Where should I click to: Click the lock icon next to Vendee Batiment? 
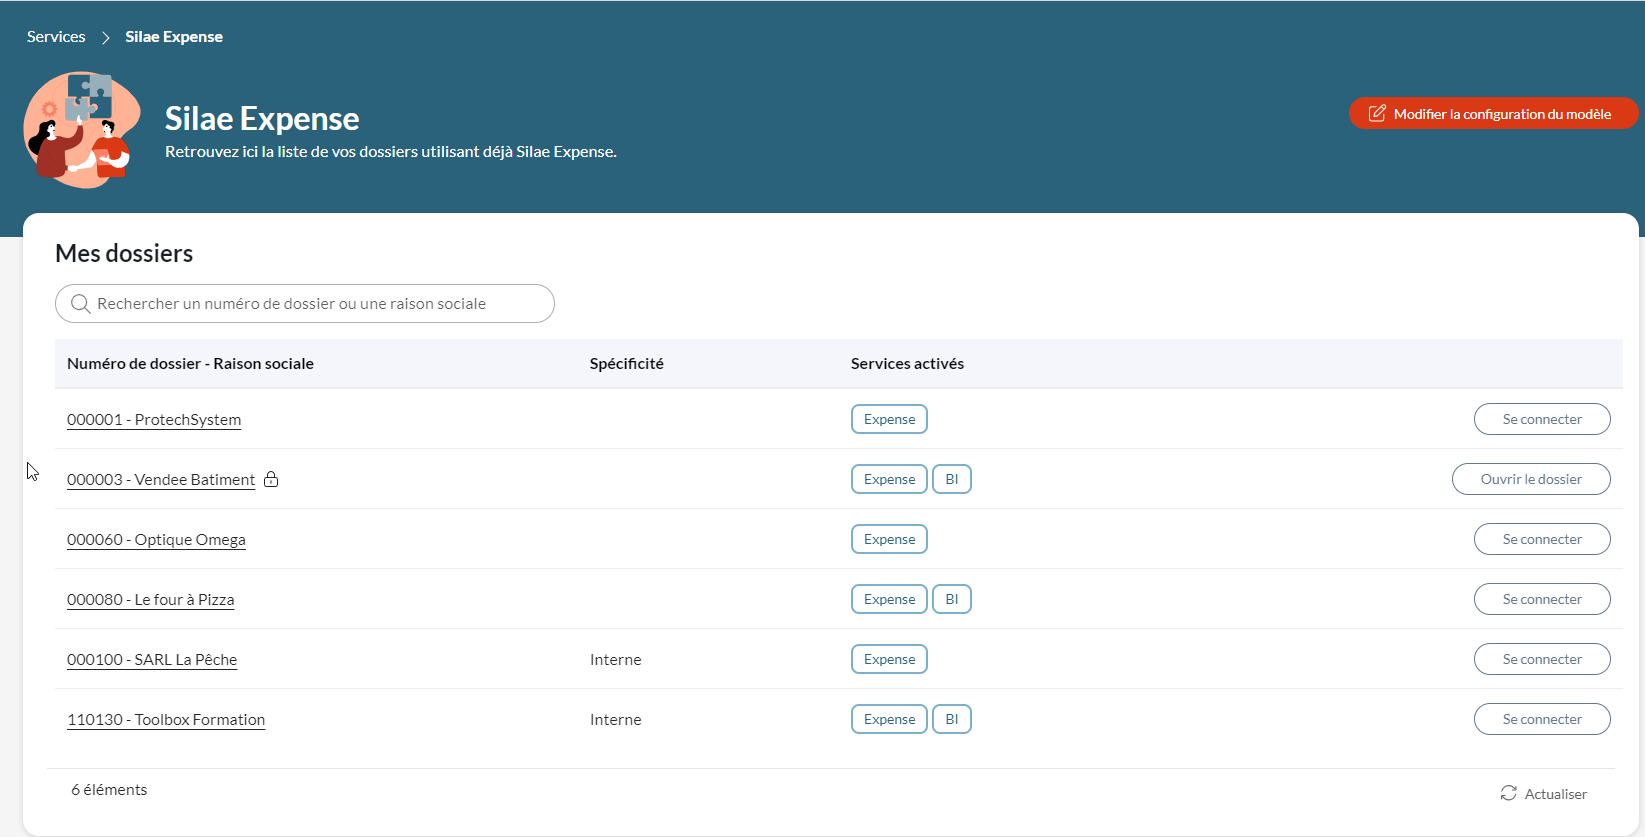(271, 479)
